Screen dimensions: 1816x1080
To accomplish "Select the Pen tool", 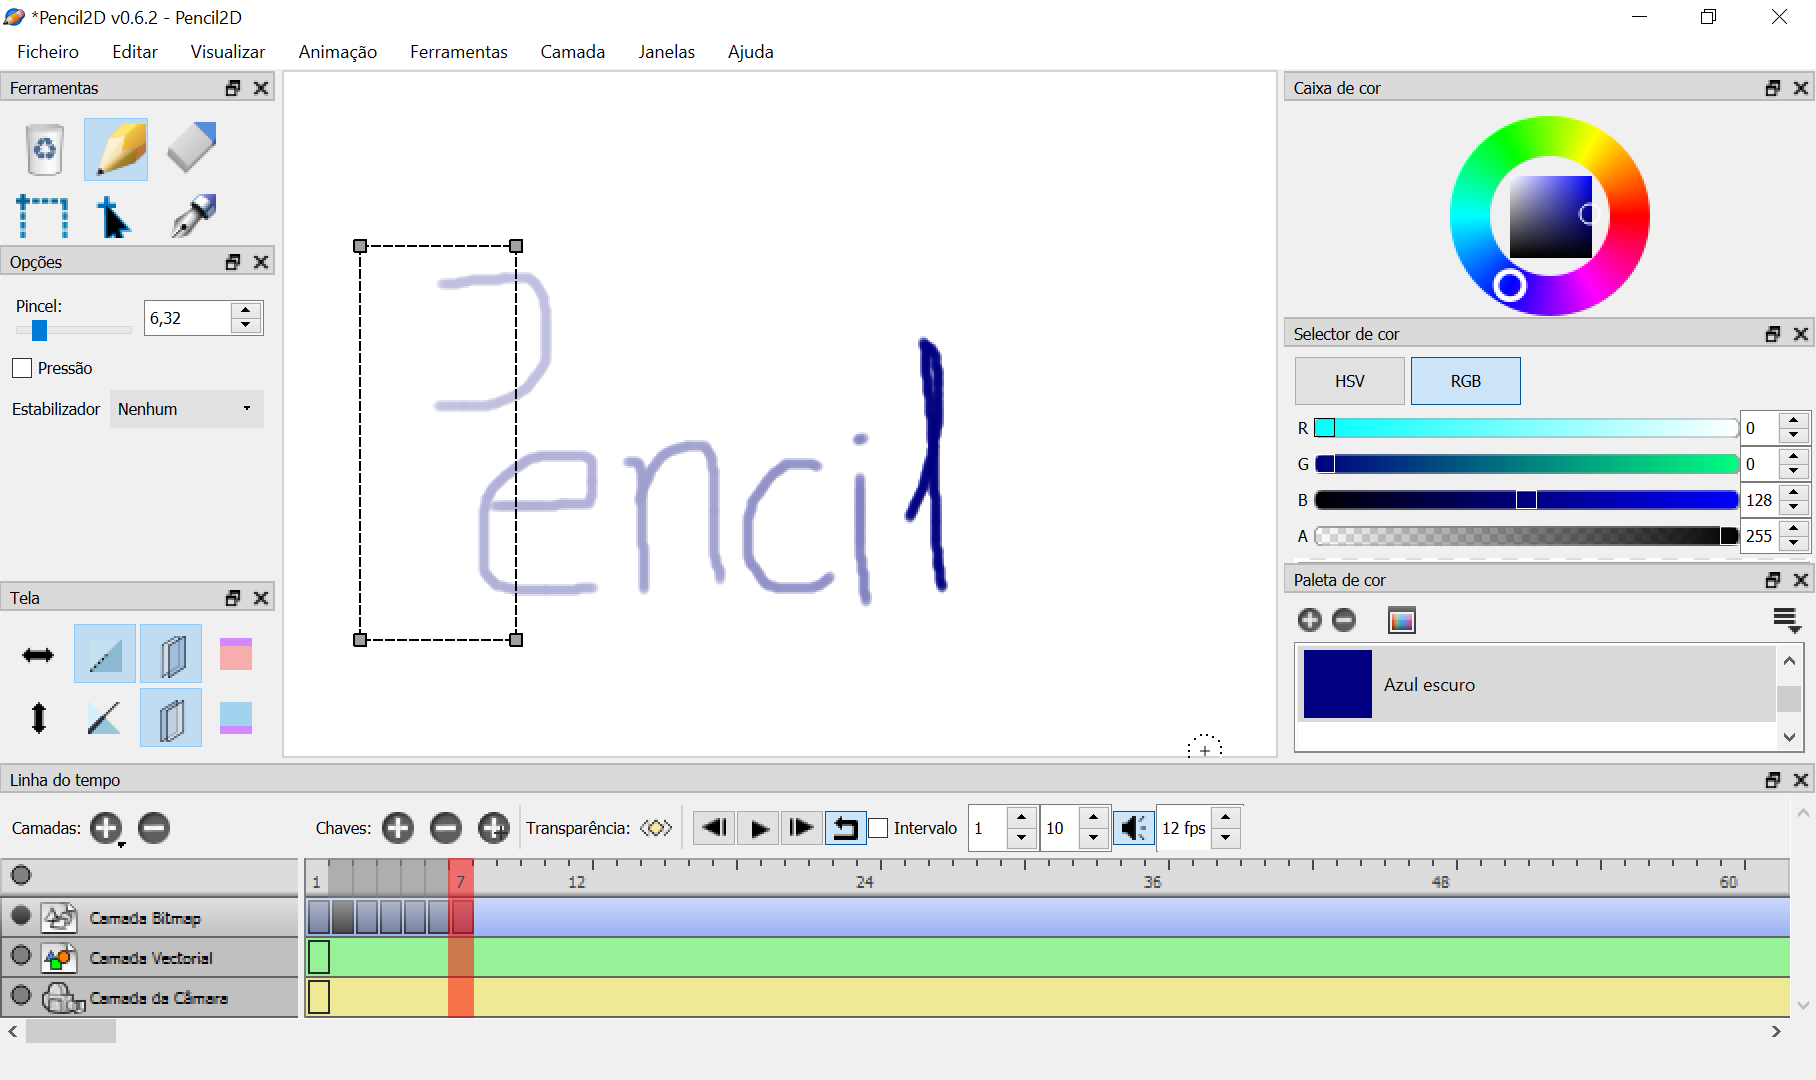I will (x=193, y=216).
